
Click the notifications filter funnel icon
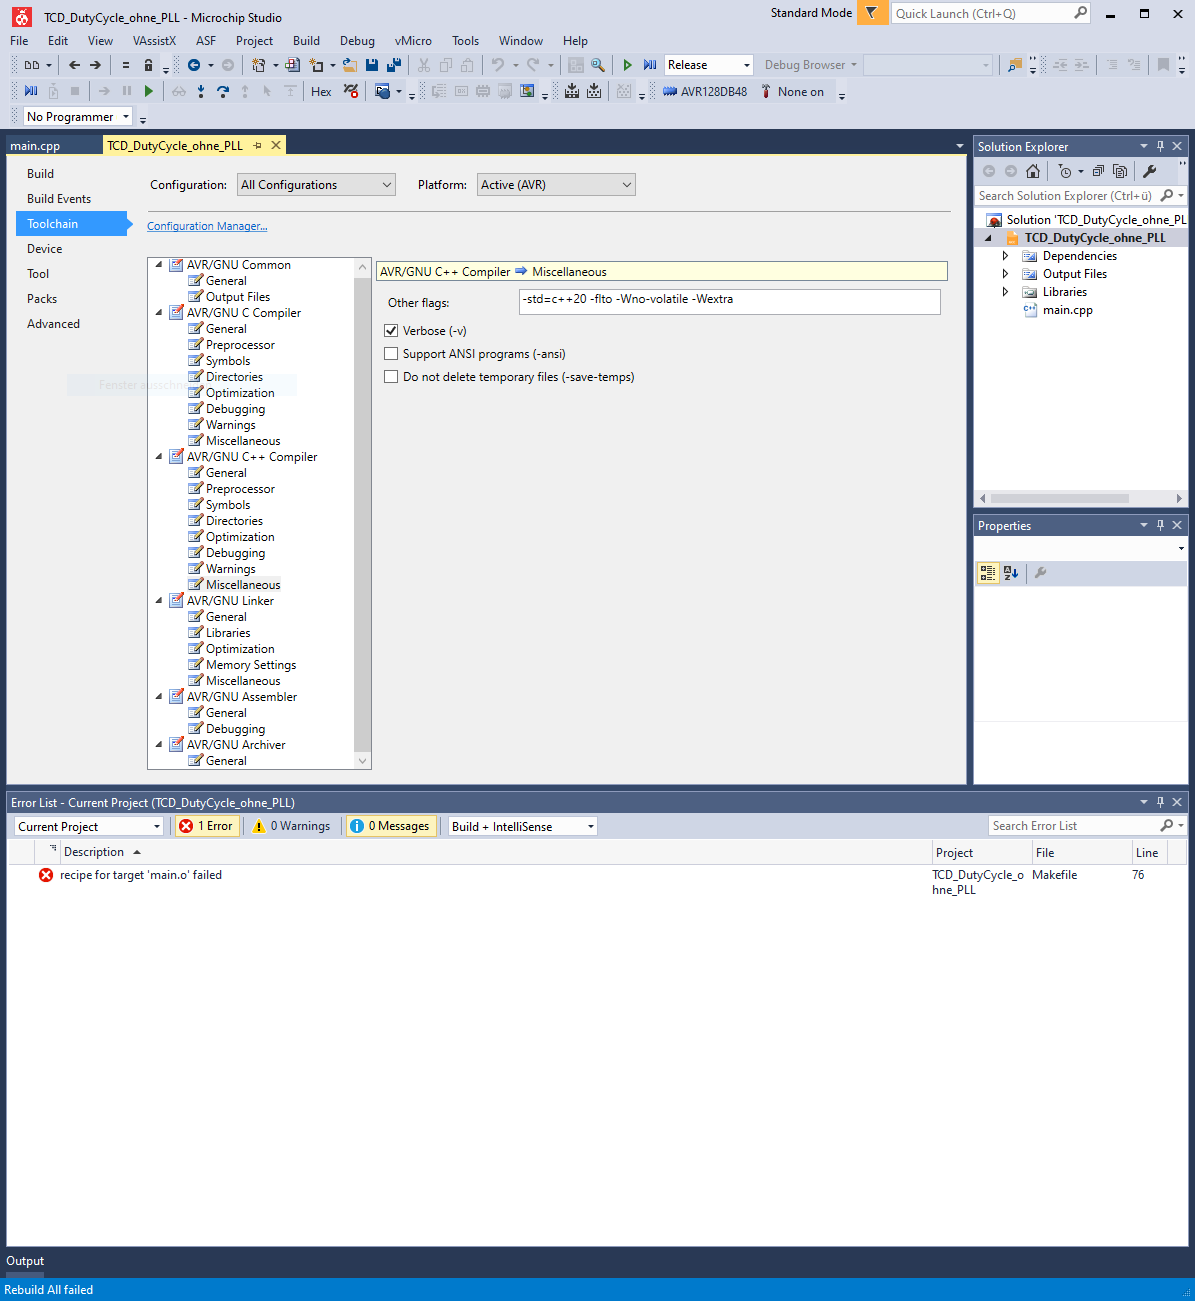(x=872, y=13)
